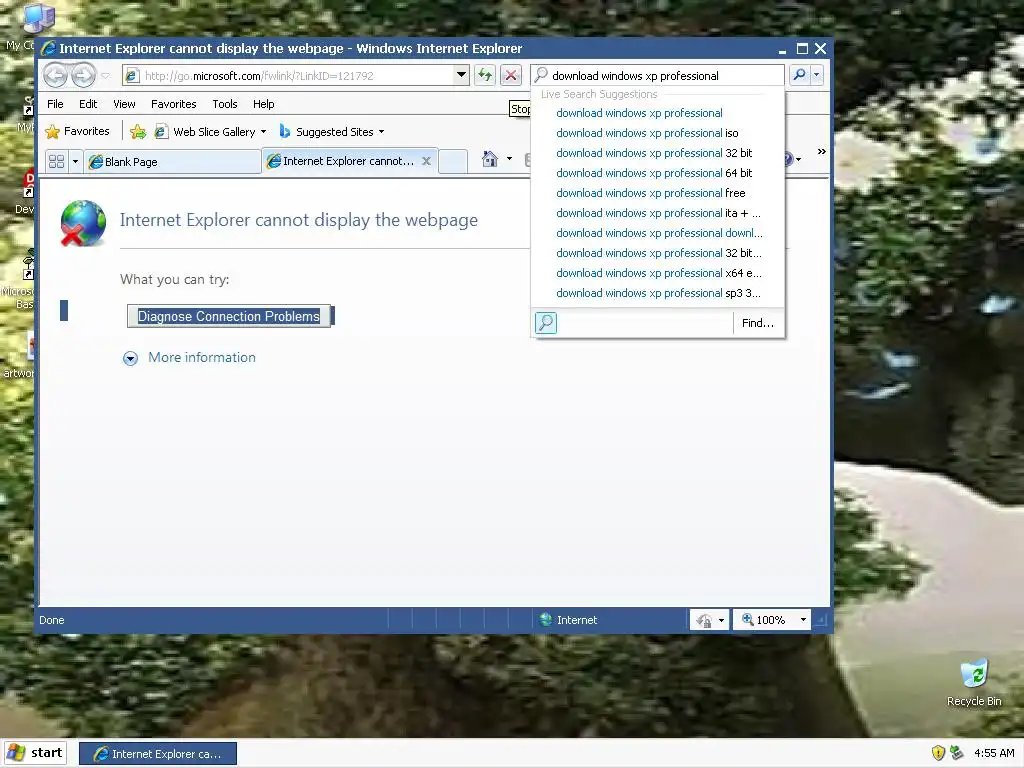Go forward with the Forward arrow button
The width and height of the screenshot is (1024, 768).
(x=83, y=76)
